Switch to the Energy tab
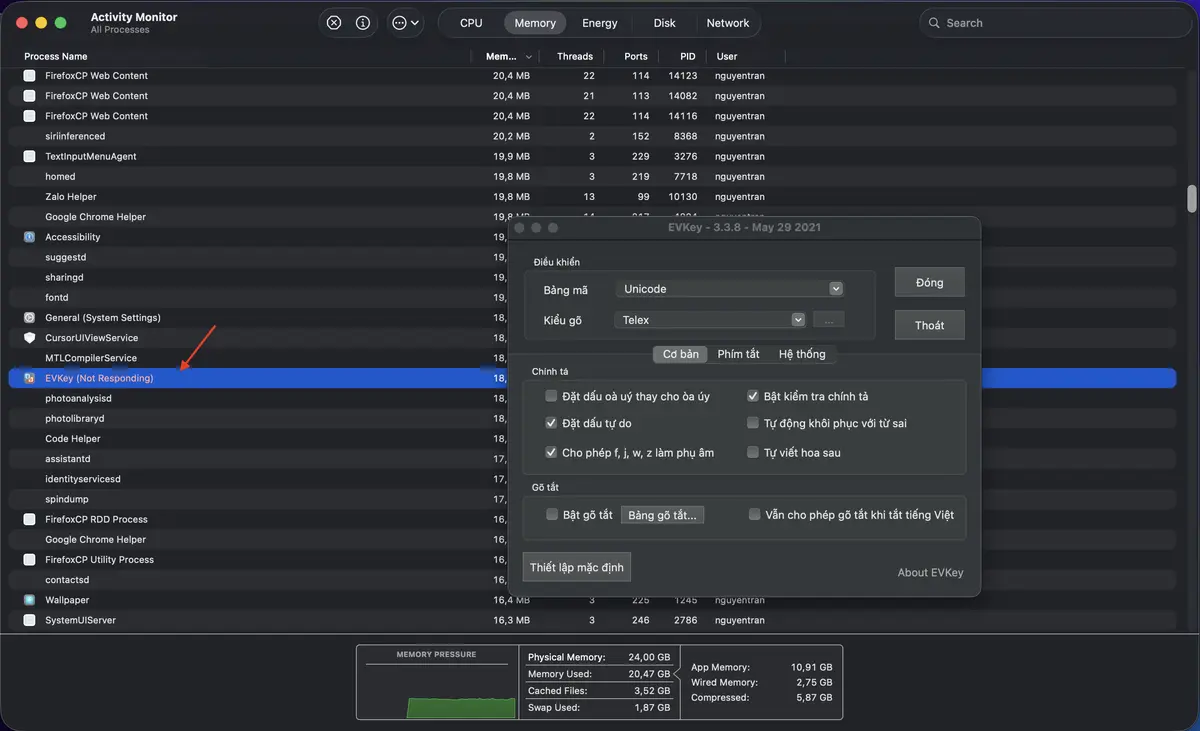1200x731 pixels. click(x=600, y=23)
